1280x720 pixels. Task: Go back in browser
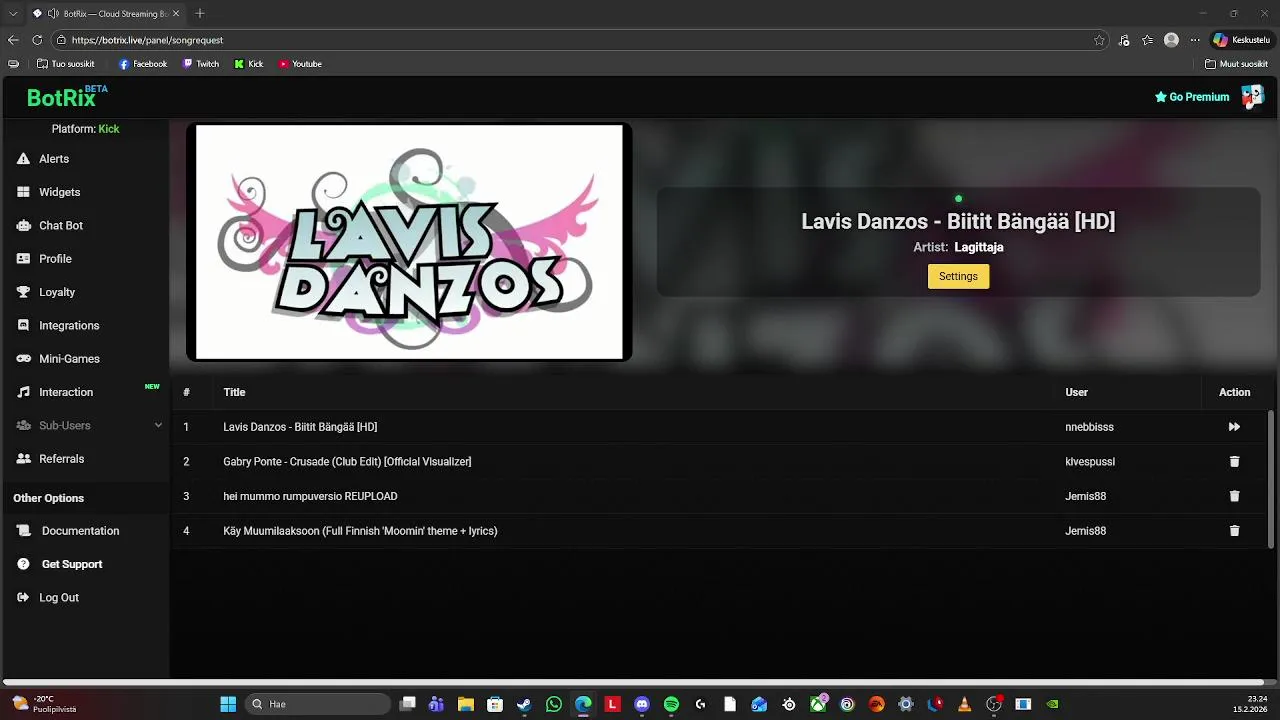click(13, 40)
